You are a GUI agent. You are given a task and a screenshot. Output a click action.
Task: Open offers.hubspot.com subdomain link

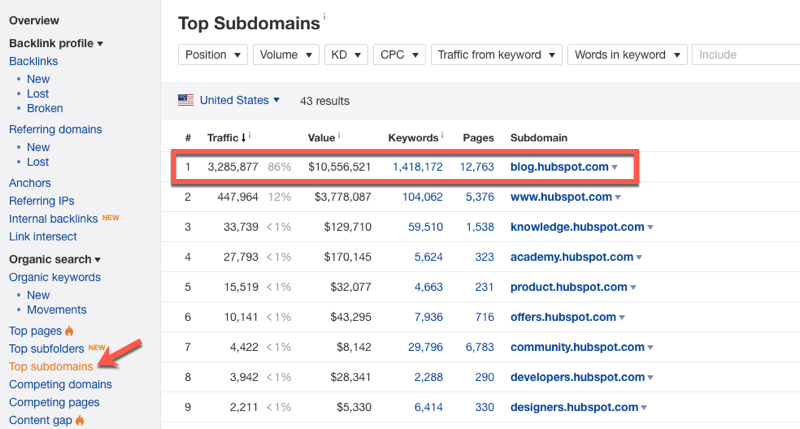tap(563, 317)
